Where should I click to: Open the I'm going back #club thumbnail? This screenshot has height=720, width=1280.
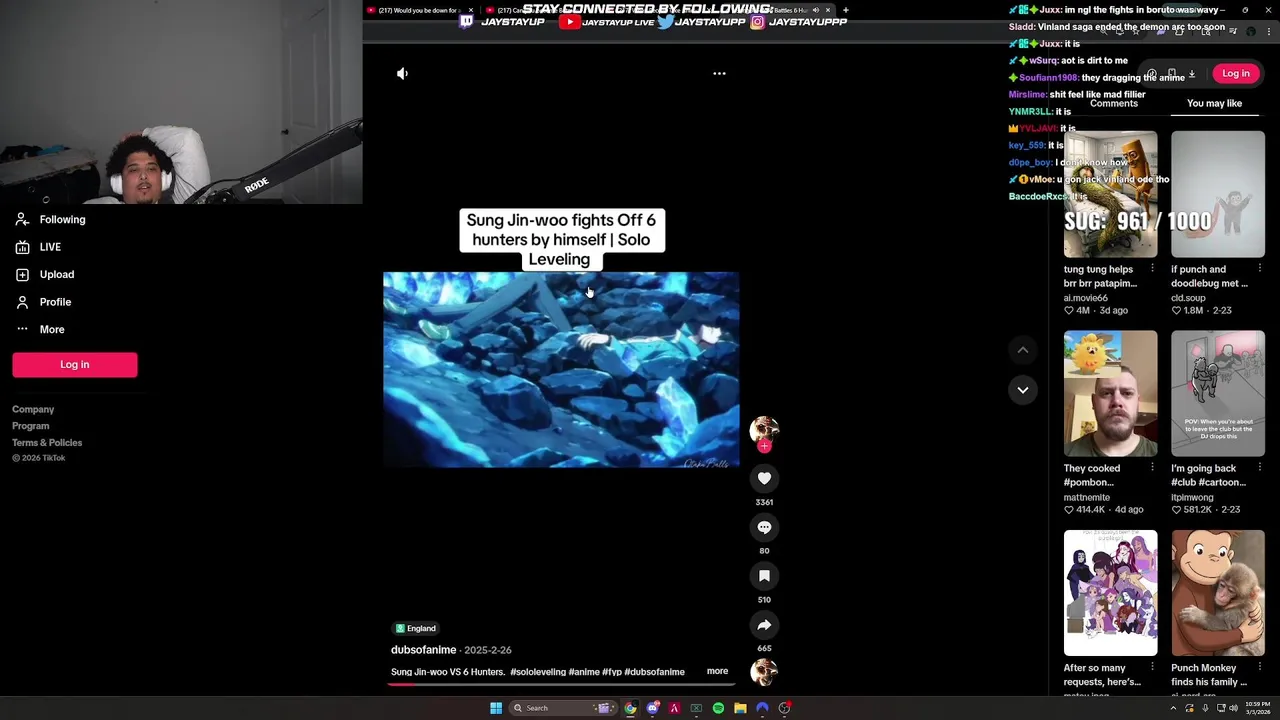[x=1217, y=393]
